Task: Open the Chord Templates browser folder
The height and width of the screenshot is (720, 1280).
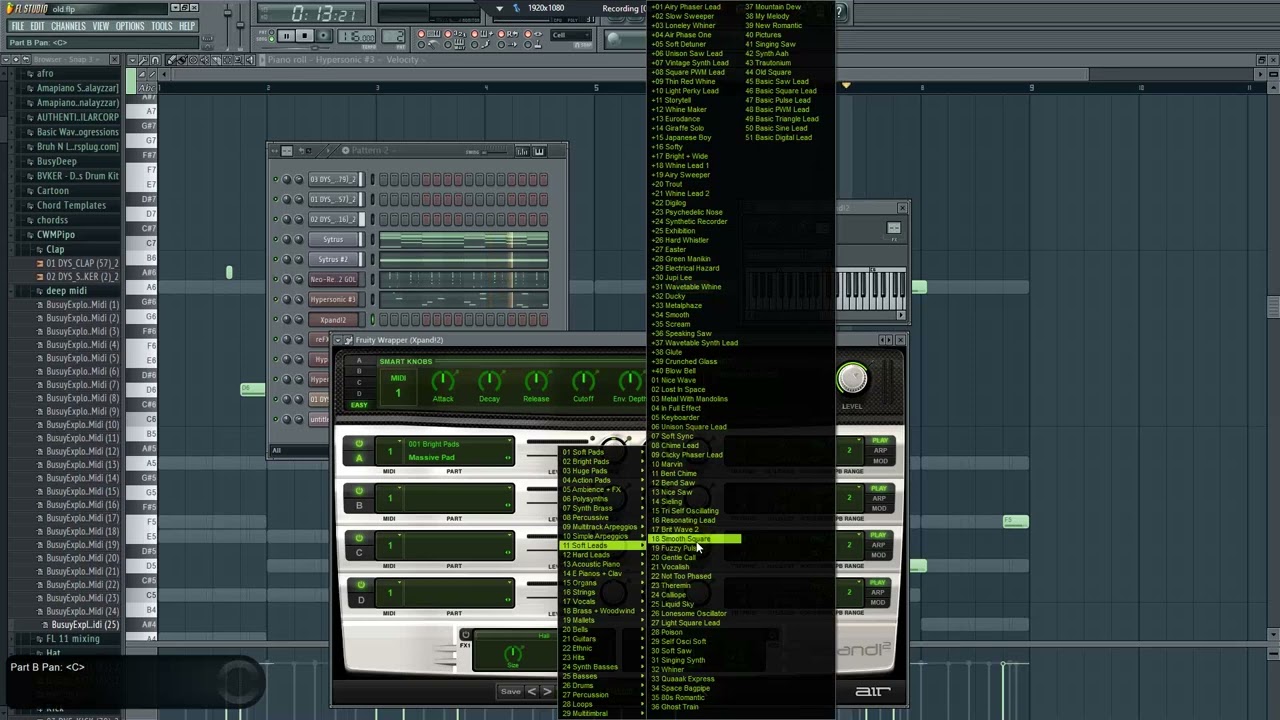Action: click(x=71, y=205)
